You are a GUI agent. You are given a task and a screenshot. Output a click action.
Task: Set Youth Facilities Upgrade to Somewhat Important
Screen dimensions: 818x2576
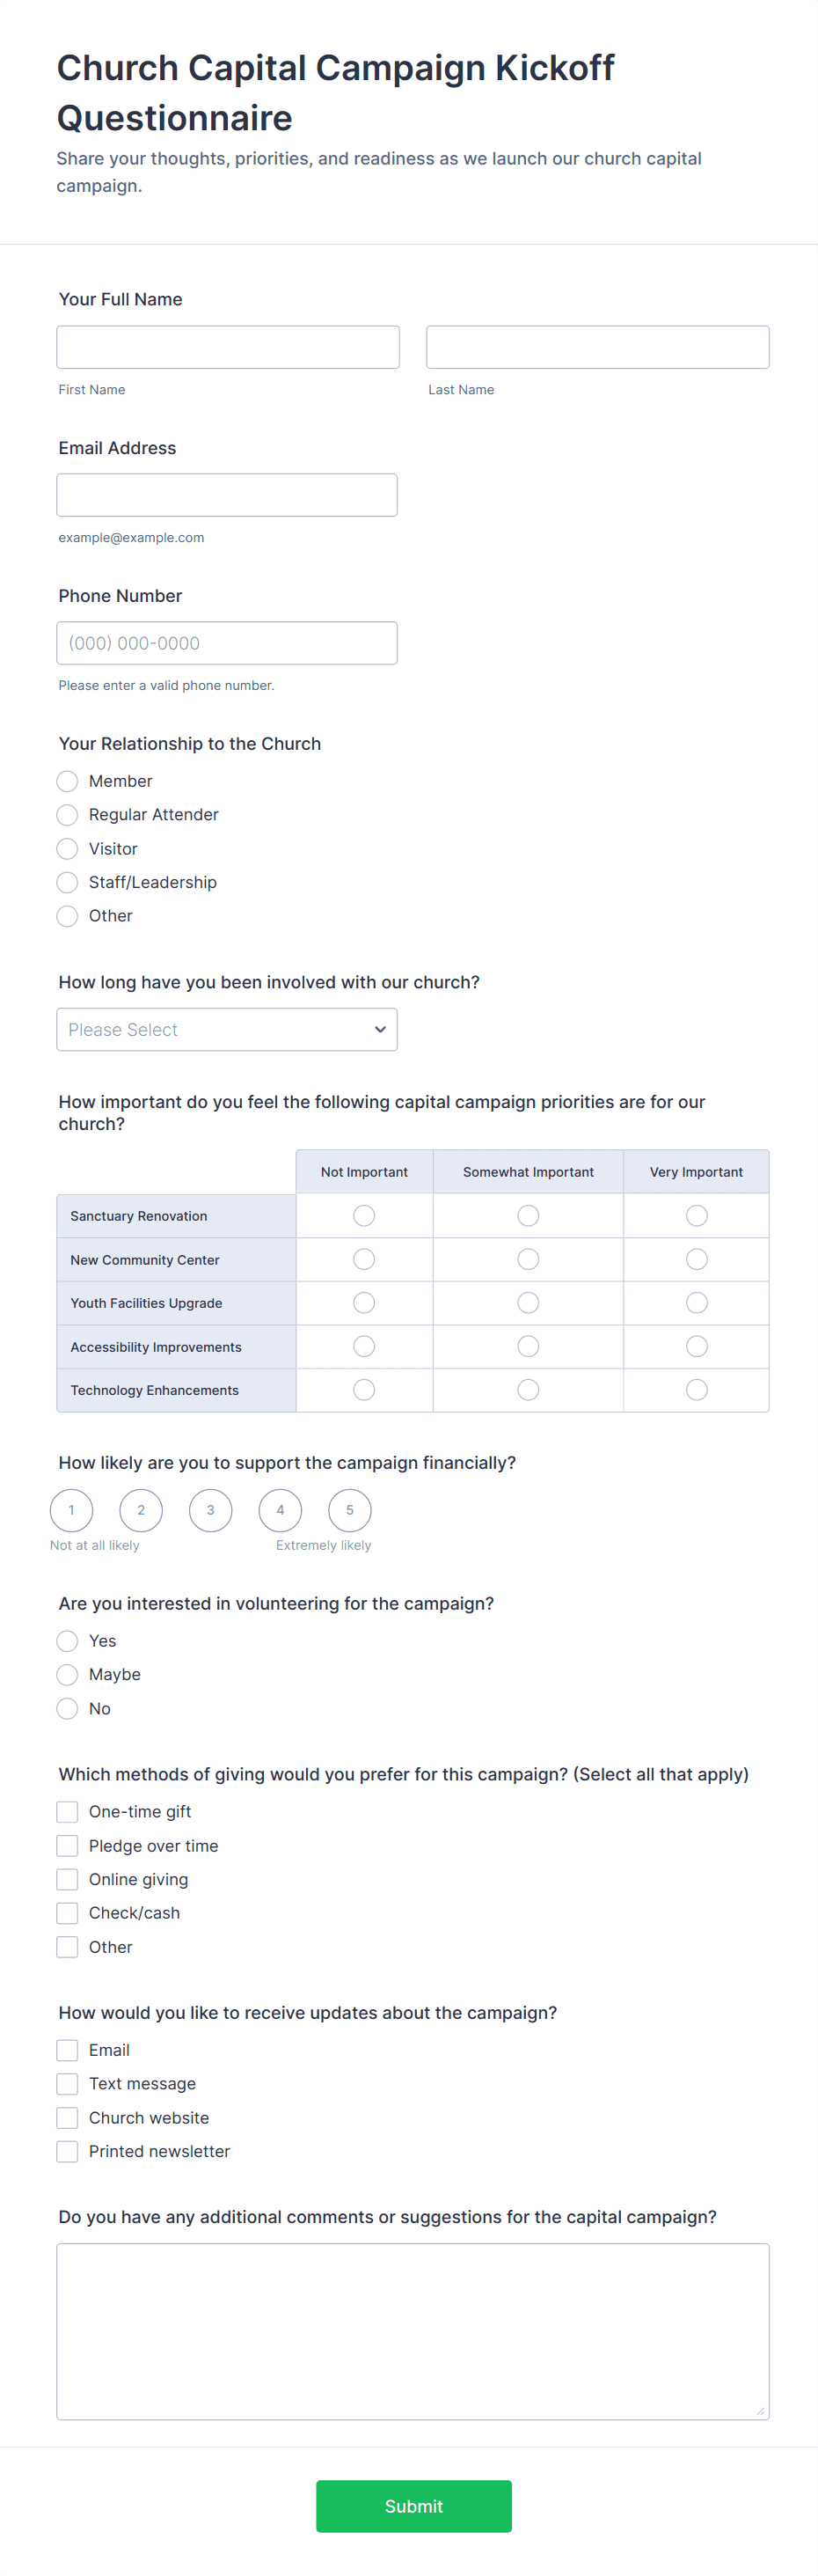[x=528, y=1302]
